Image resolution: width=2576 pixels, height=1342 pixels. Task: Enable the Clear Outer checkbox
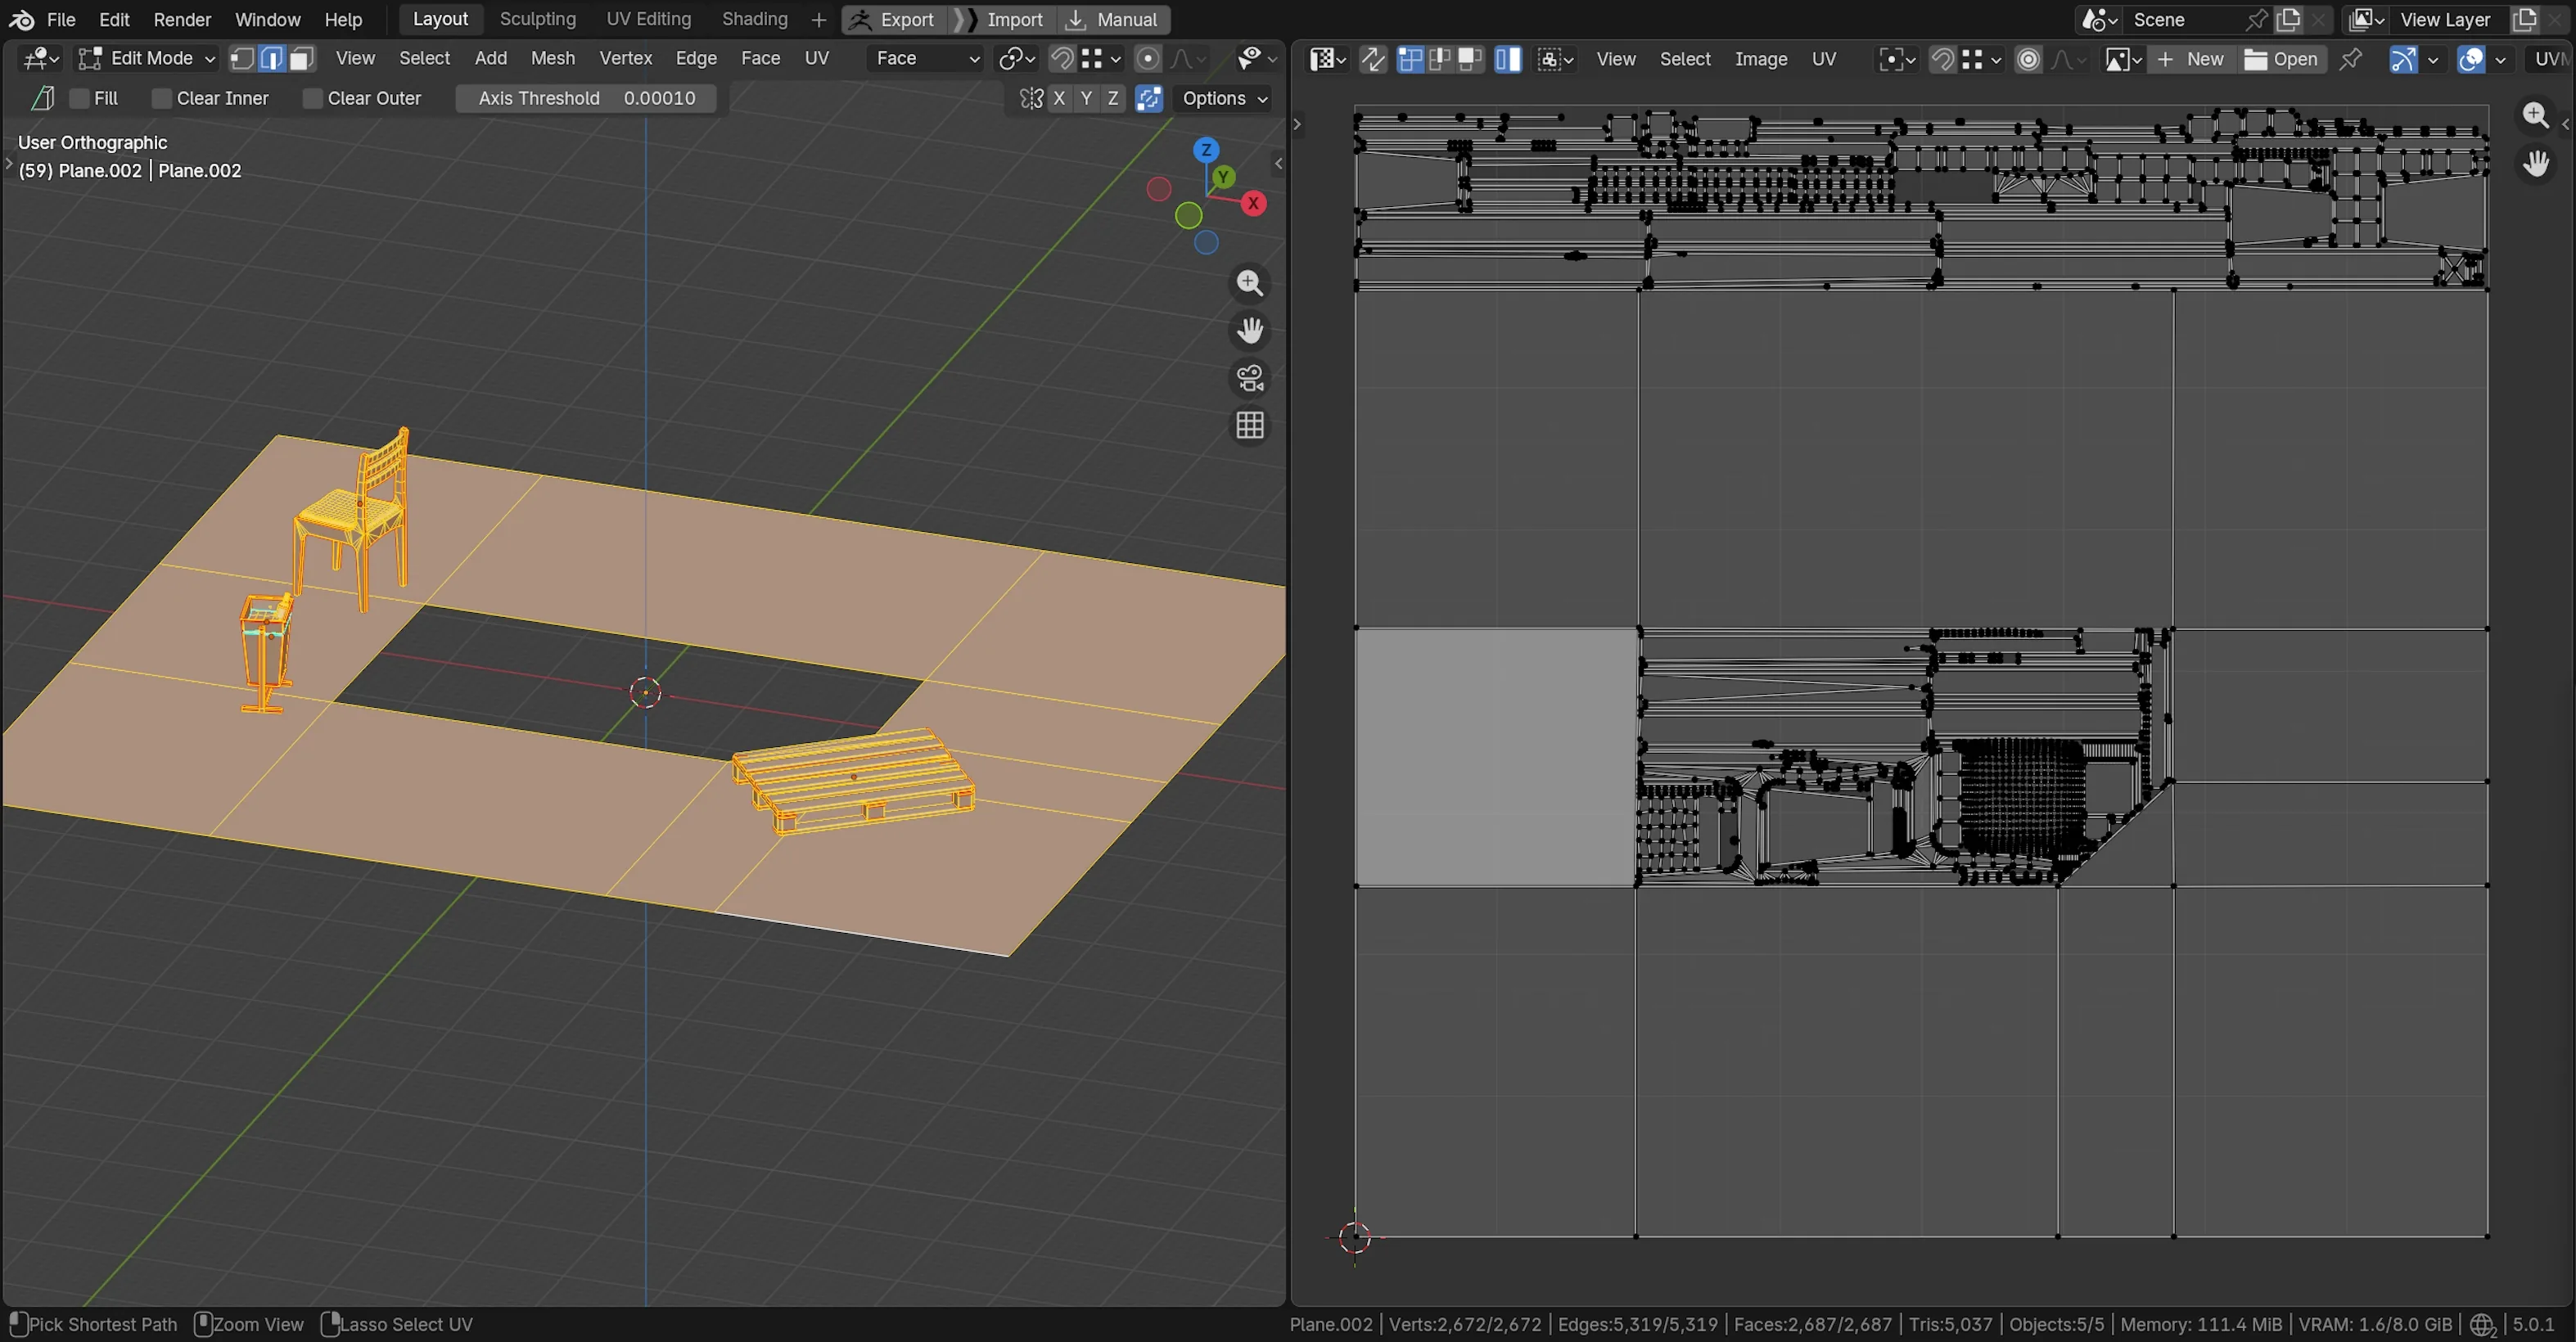click(x=312, y=98)
